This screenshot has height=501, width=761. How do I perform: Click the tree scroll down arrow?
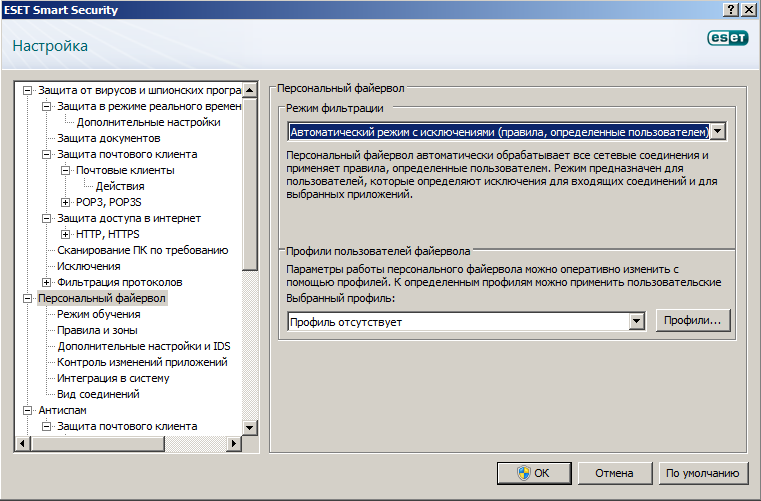(249, 428)
